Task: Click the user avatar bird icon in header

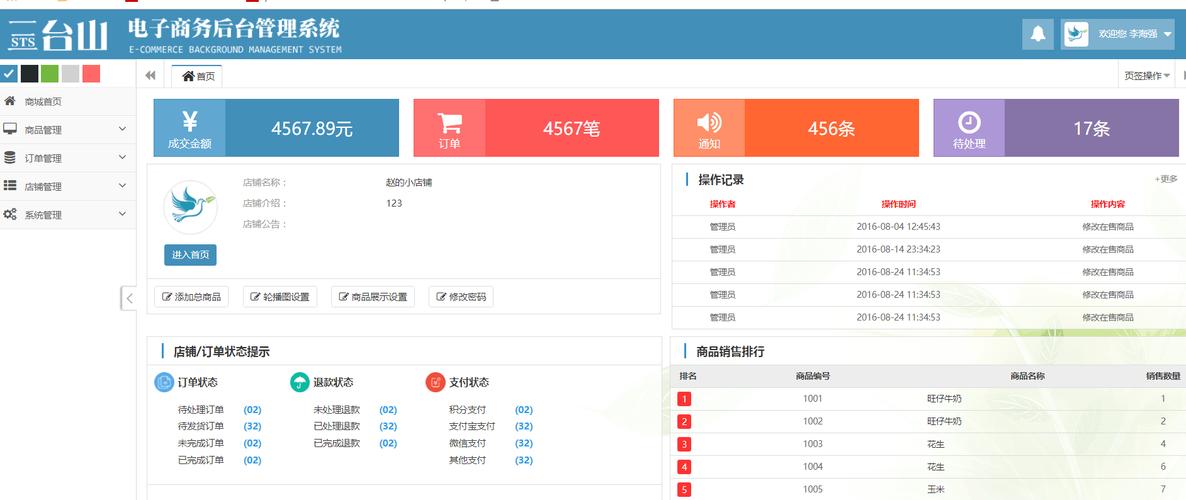Action: [1076, 34]
